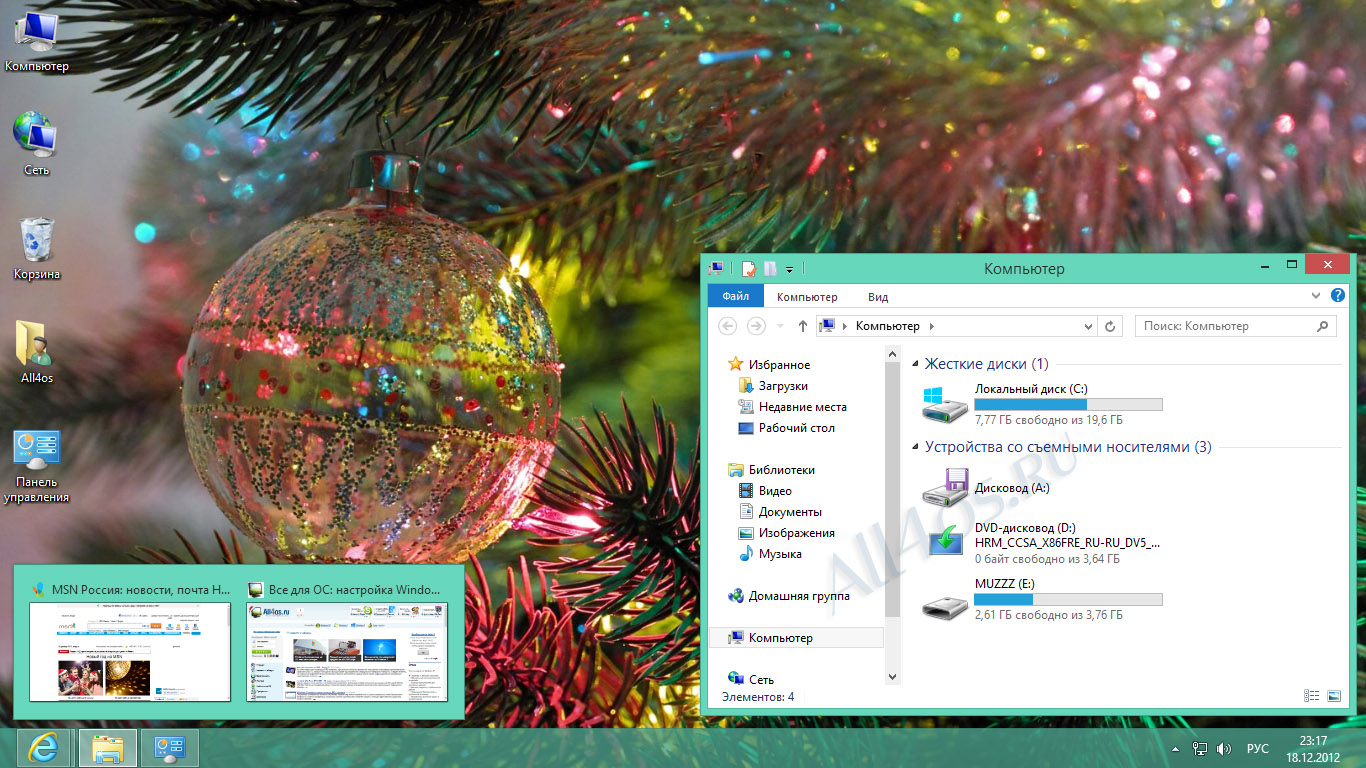Select DVD-дисковод (D:) drive
This screenshot has width=1366, height=768.
pos(1041,542)
